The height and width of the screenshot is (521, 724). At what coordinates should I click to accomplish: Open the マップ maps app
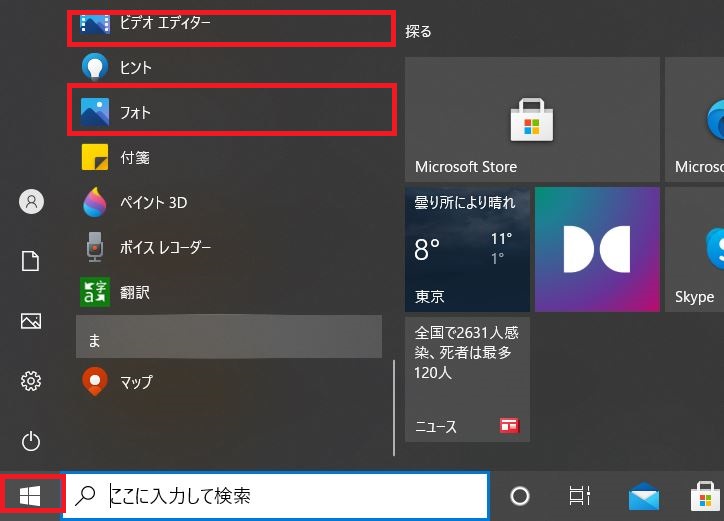click(229, 382)
